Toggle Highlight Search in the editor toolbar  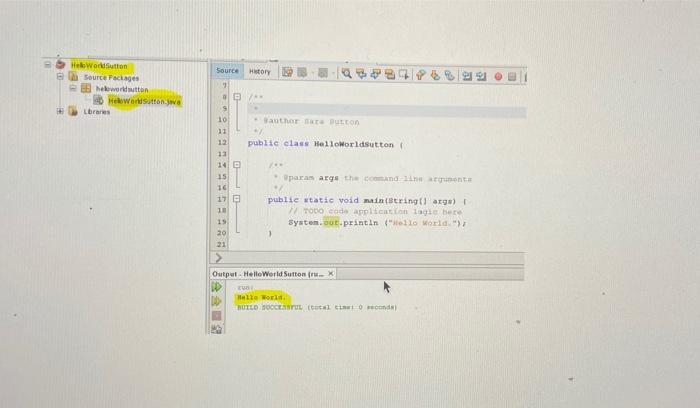pos(390,75)
